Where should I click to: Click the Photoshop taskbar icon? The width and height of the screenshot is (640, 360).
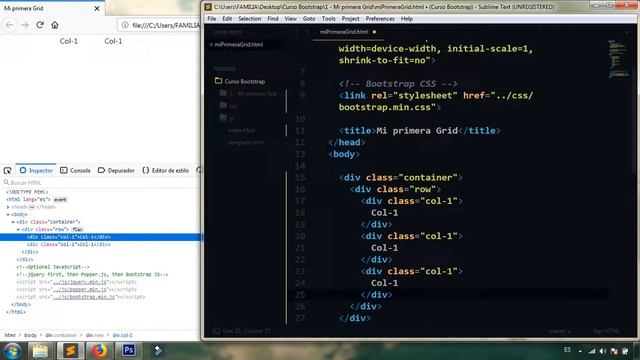click(129, 350)
